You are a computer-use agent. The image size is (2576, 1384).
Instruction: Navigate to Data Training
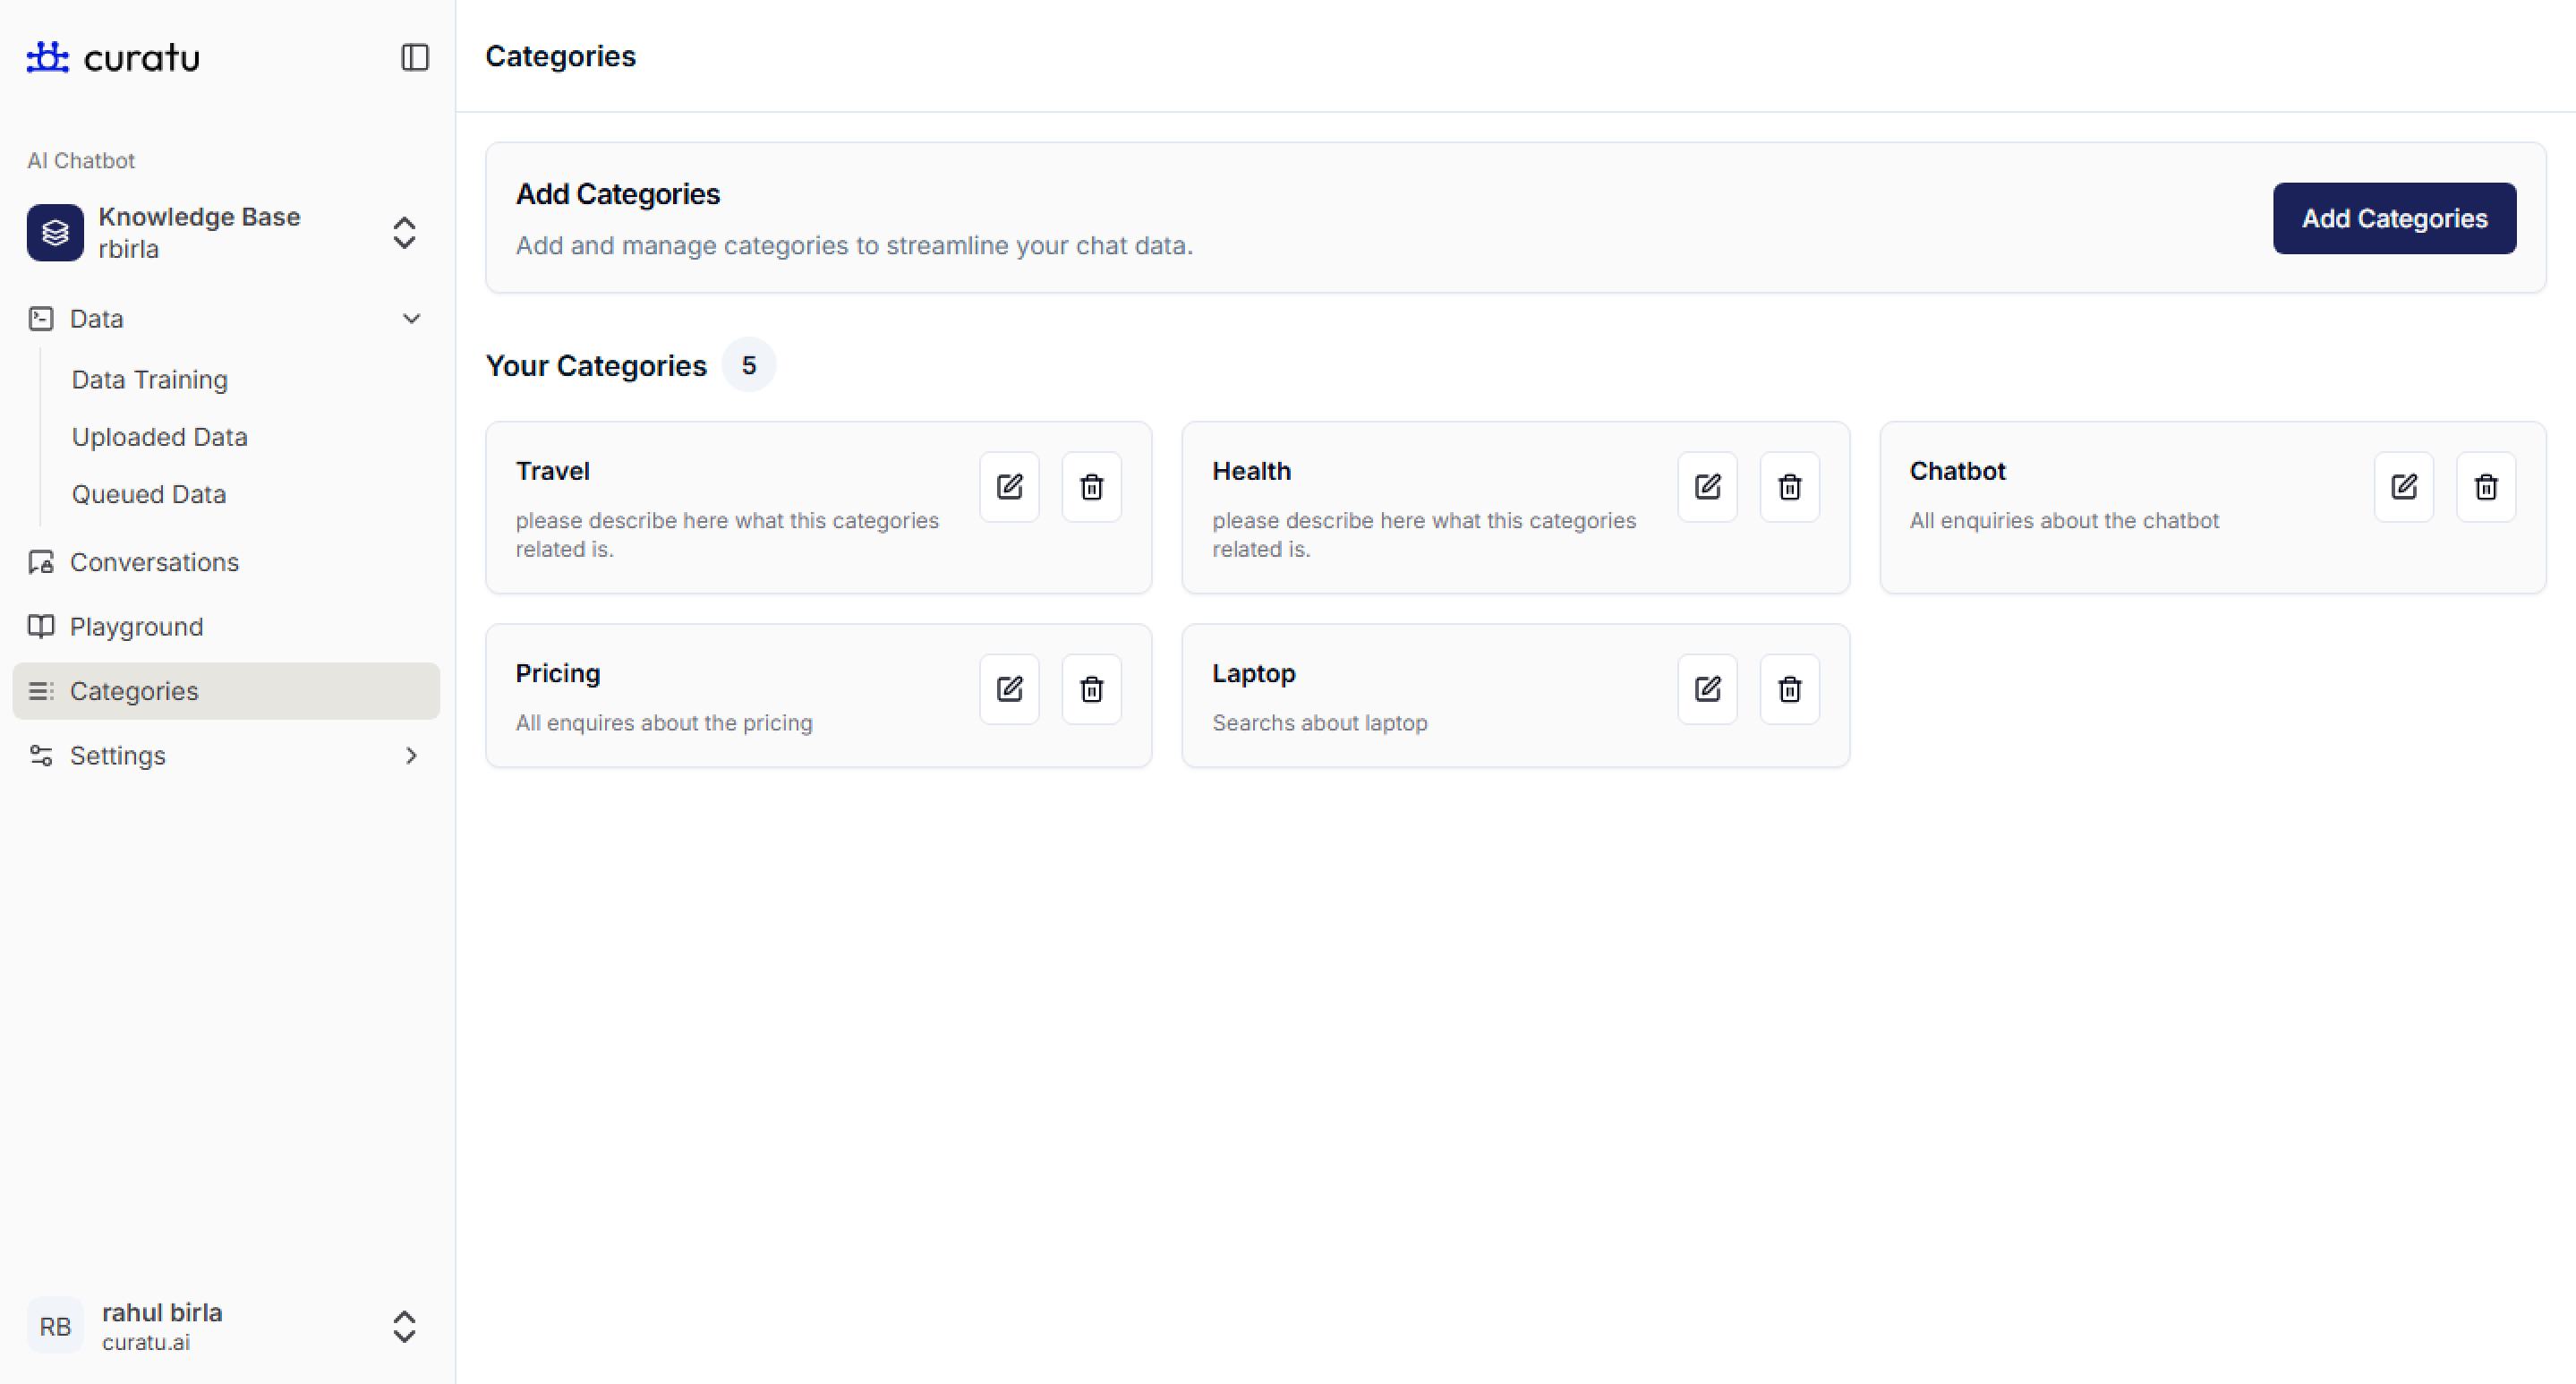pos(150,380)
